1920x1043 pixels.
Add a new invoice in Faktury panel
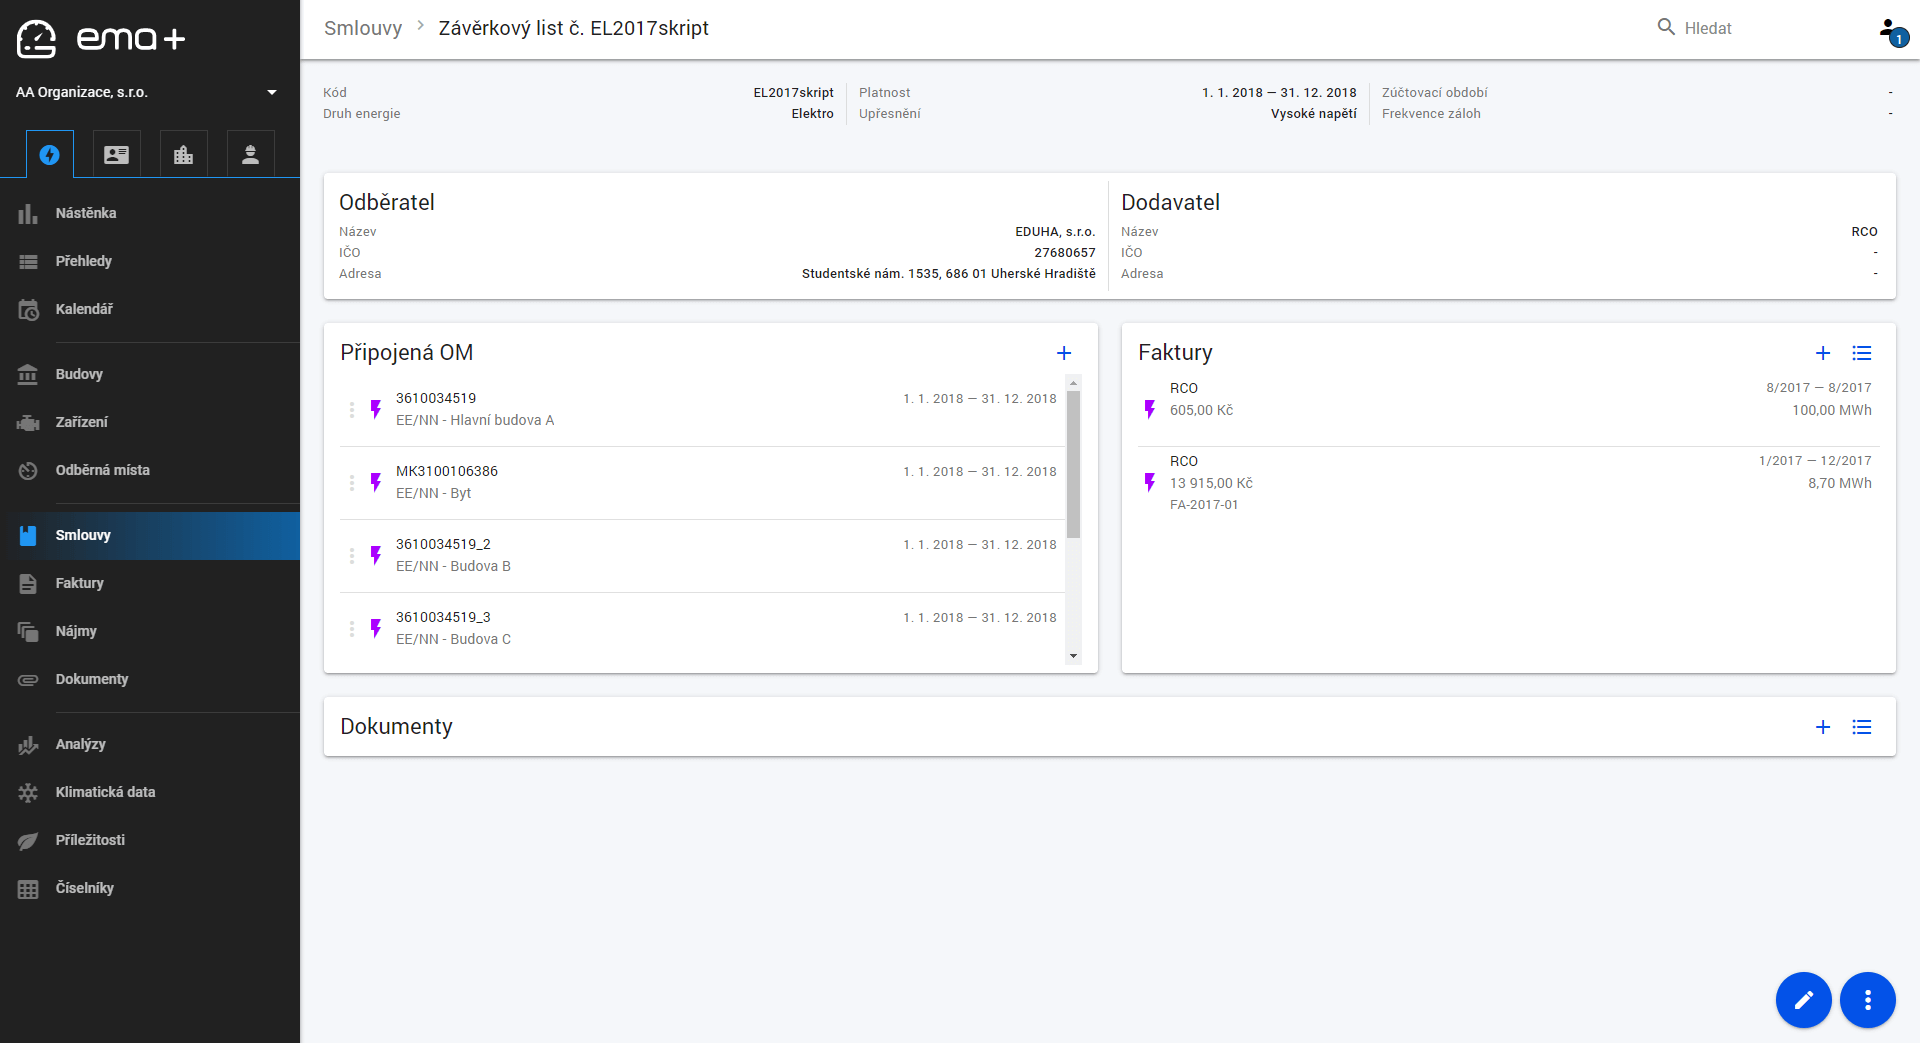(1822, 353)
